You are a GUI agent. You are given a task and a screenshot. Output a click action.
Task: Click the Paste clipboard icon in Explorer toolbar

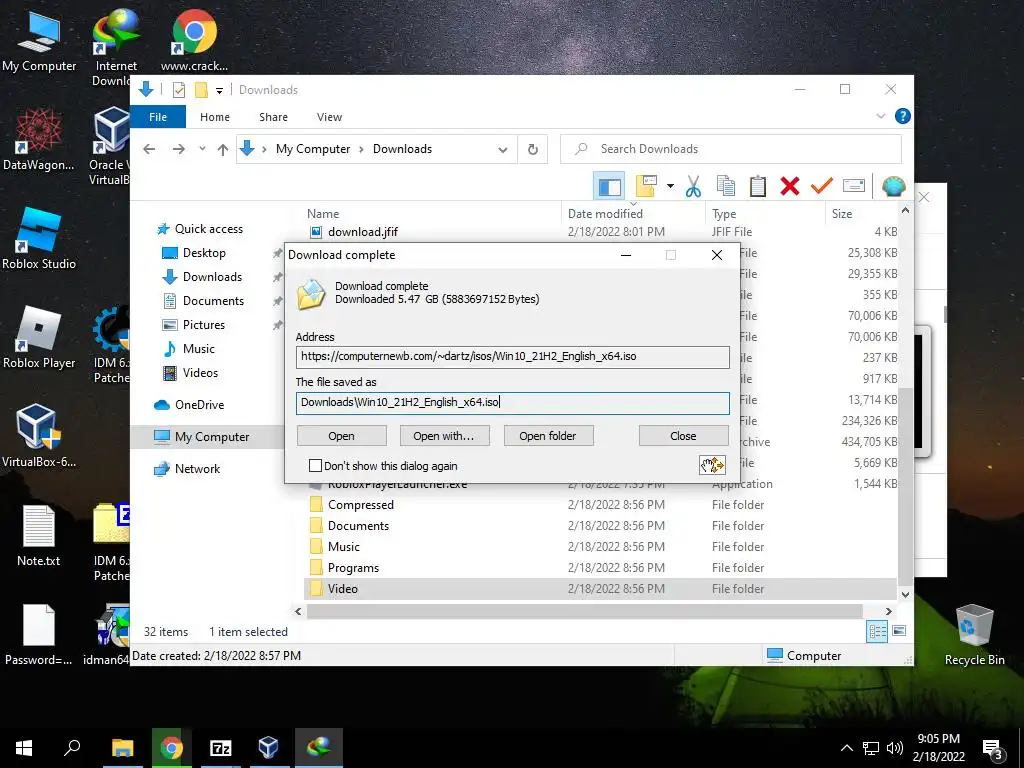pyautogui.click(x=758, y=186)
